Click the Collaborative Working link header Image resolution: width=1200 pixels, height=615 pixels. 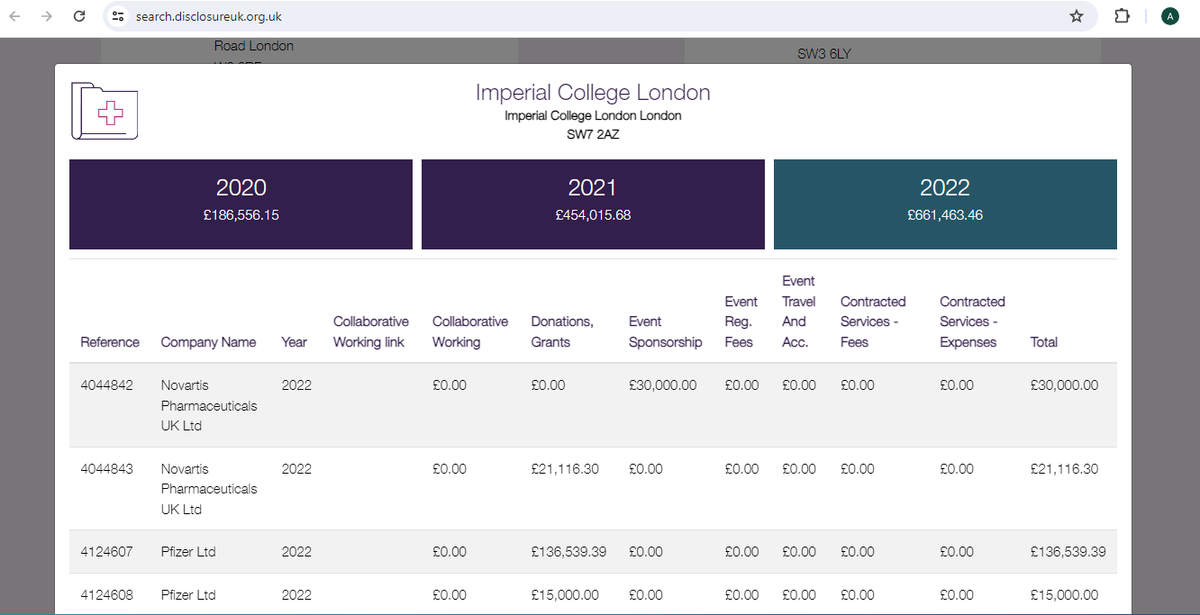[371, 332]
